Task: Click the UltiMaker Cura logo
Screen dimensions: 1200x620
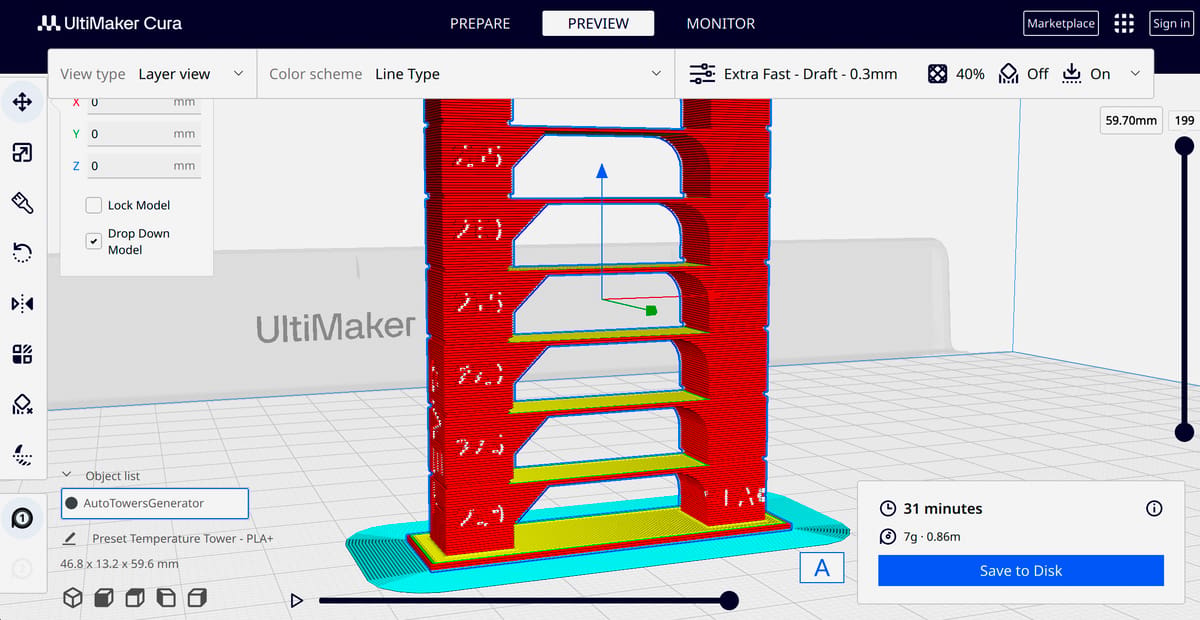Action: pos(110,23)
